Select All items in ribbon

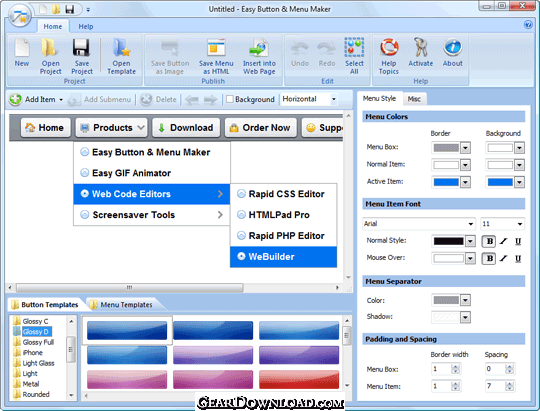point(354,56)
